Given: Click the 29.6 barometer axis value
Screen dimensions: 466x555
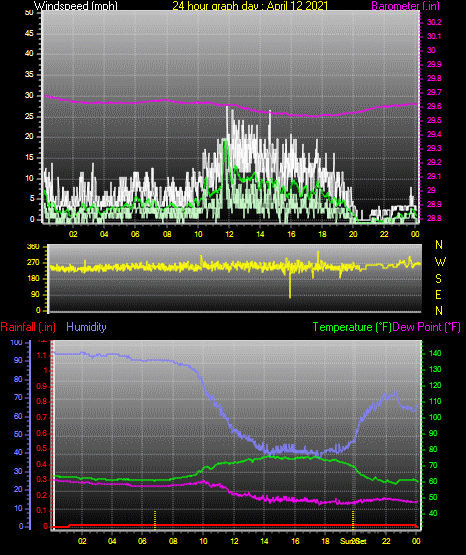Looking at the screenshot, I should (x=434, y=107).
